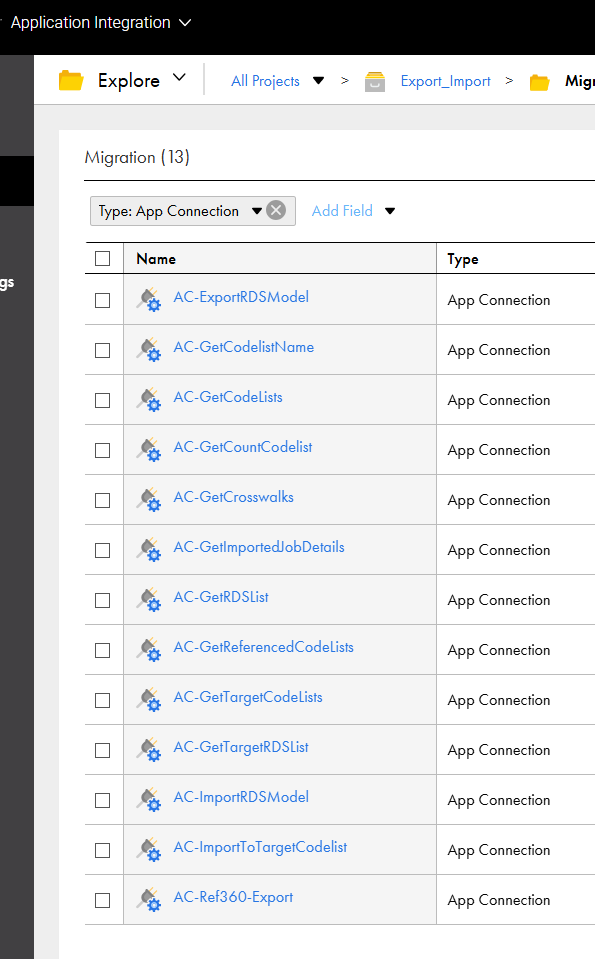Select the AC-ImportRDSModel row checkbox
The width and height of the screenshot is (595, 959).
103,801
